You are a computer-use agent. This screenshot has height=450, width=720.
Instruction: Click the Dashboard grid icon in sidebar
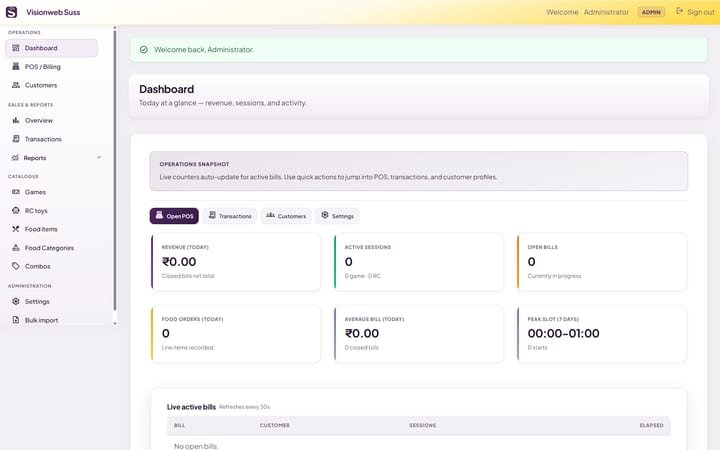pos(16,48)
